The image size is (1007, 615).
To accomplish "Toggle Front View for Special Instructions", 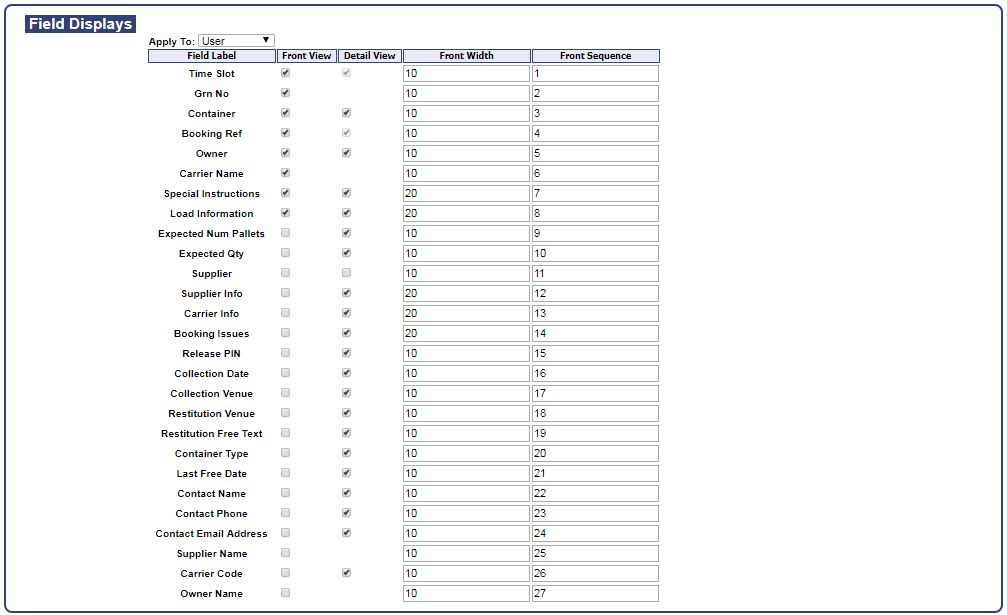I will (285, 192).
